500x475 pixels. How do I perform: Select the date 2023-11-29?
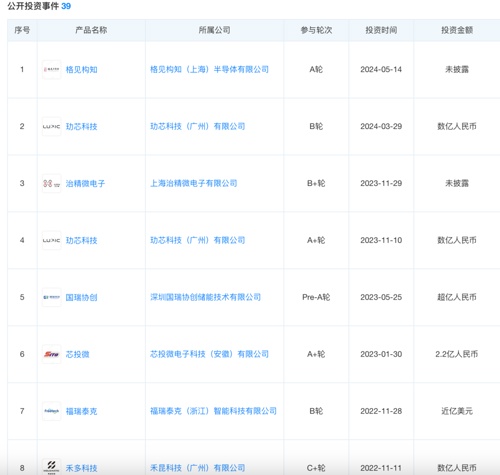pos(381,183)
